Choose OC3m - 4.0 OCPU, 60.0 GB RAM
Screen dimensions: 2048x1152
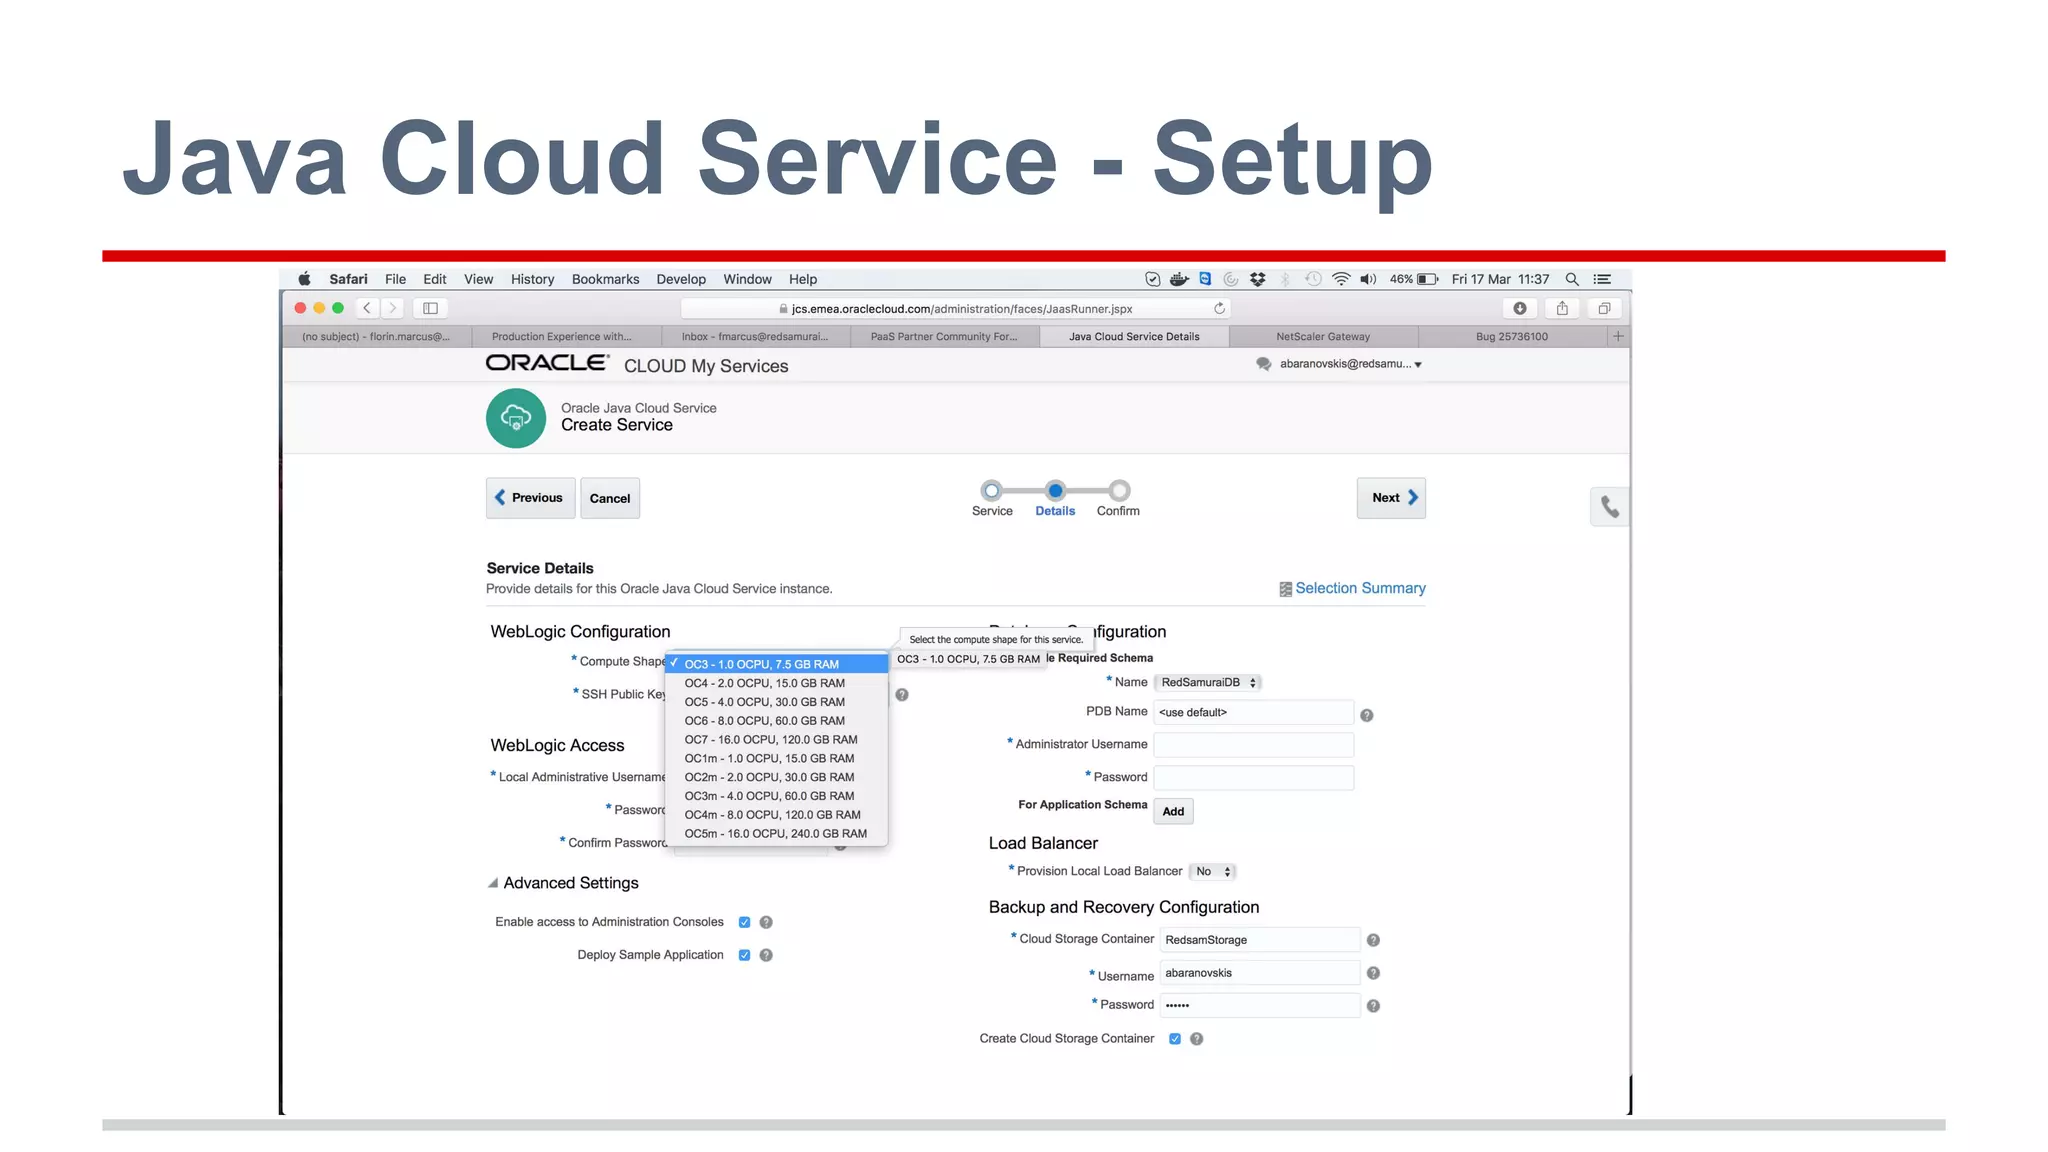click(x=776, y=796)
